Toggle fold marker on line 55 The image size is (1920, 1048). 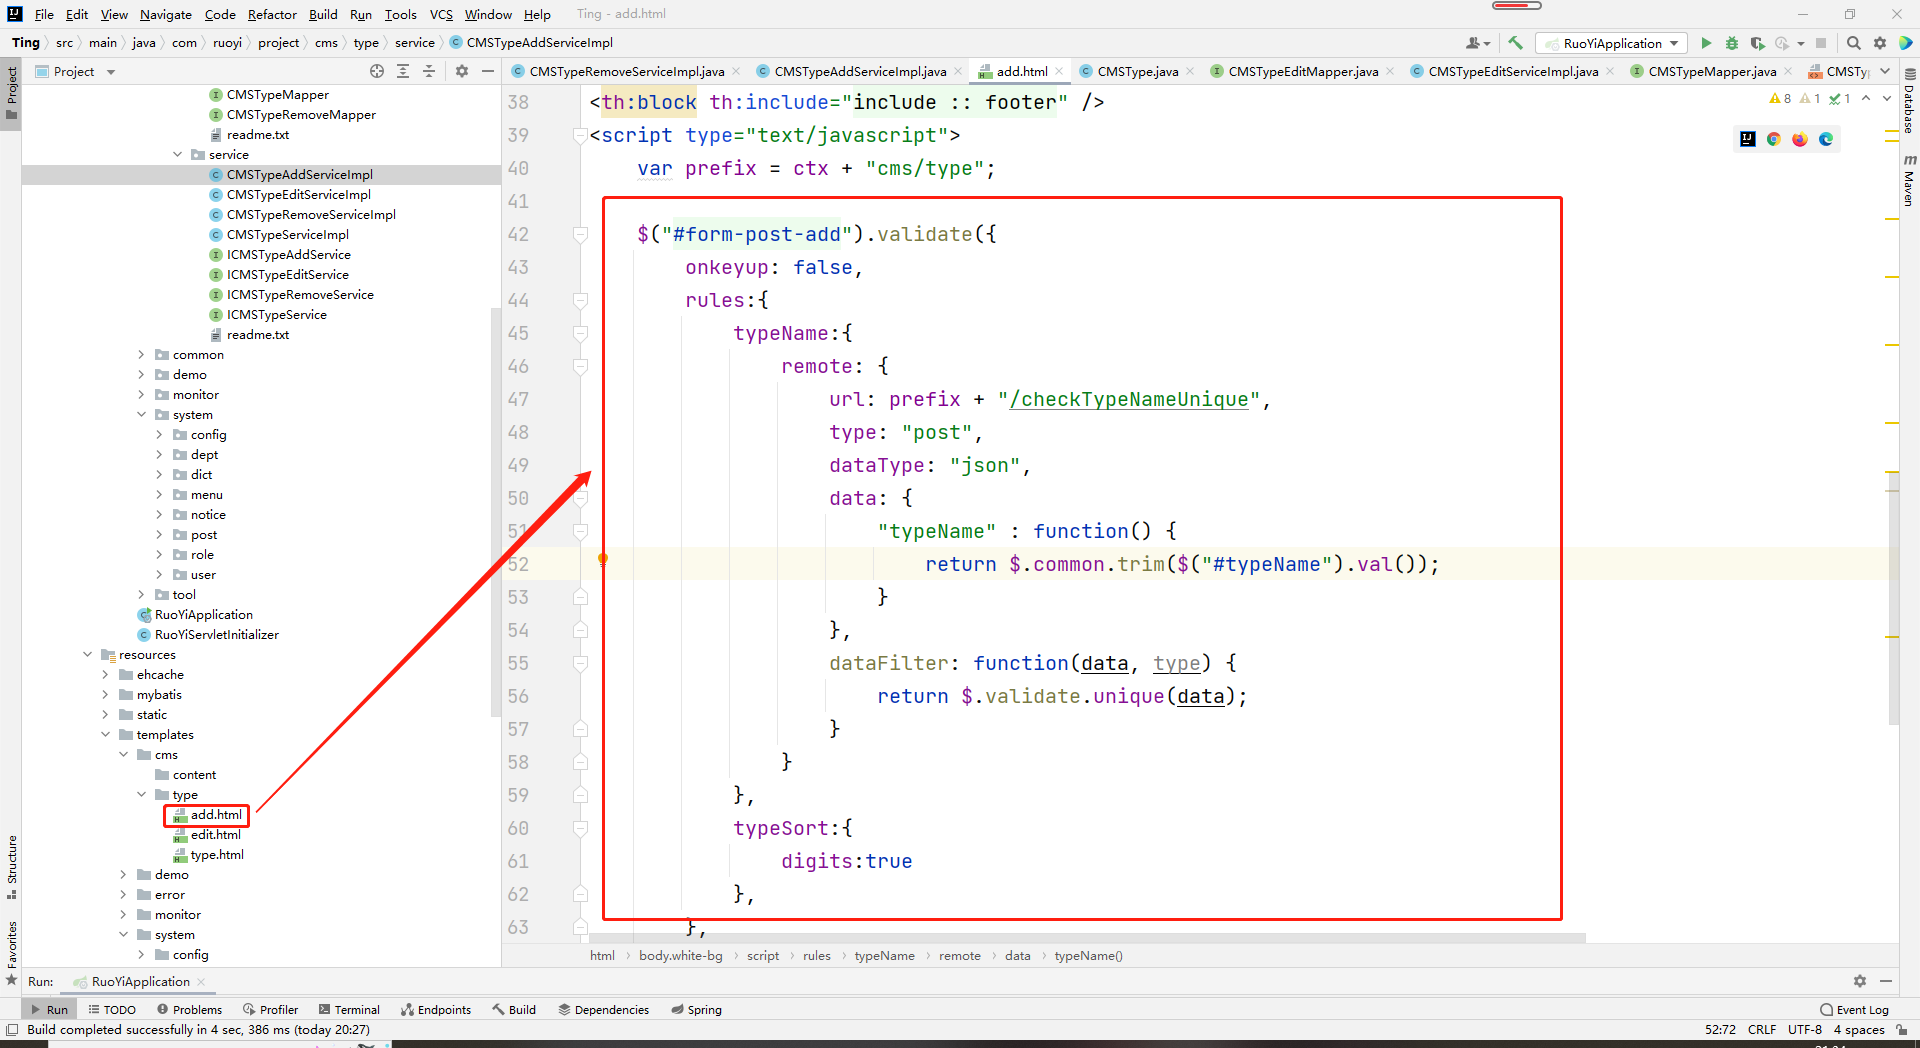pos(580,663)
